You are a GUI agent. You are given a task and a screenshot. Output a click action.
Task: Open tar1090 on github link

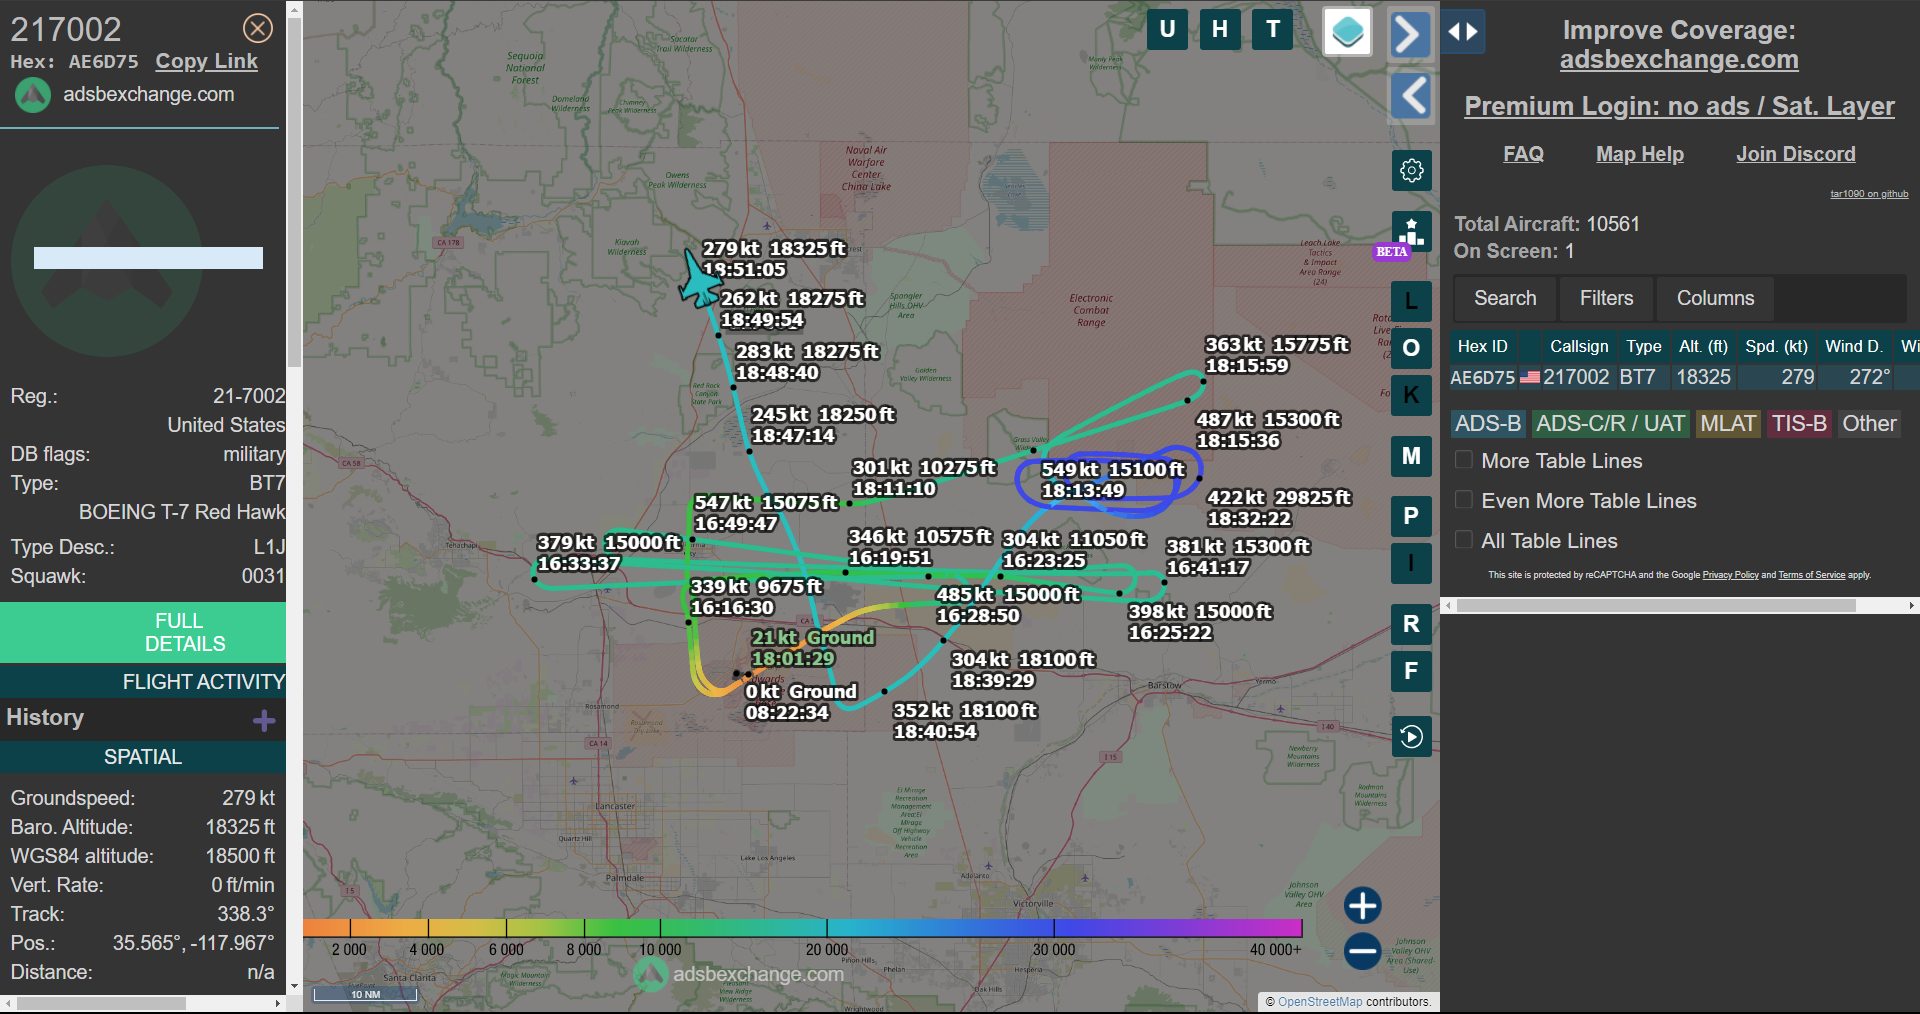click(1869, 194)
